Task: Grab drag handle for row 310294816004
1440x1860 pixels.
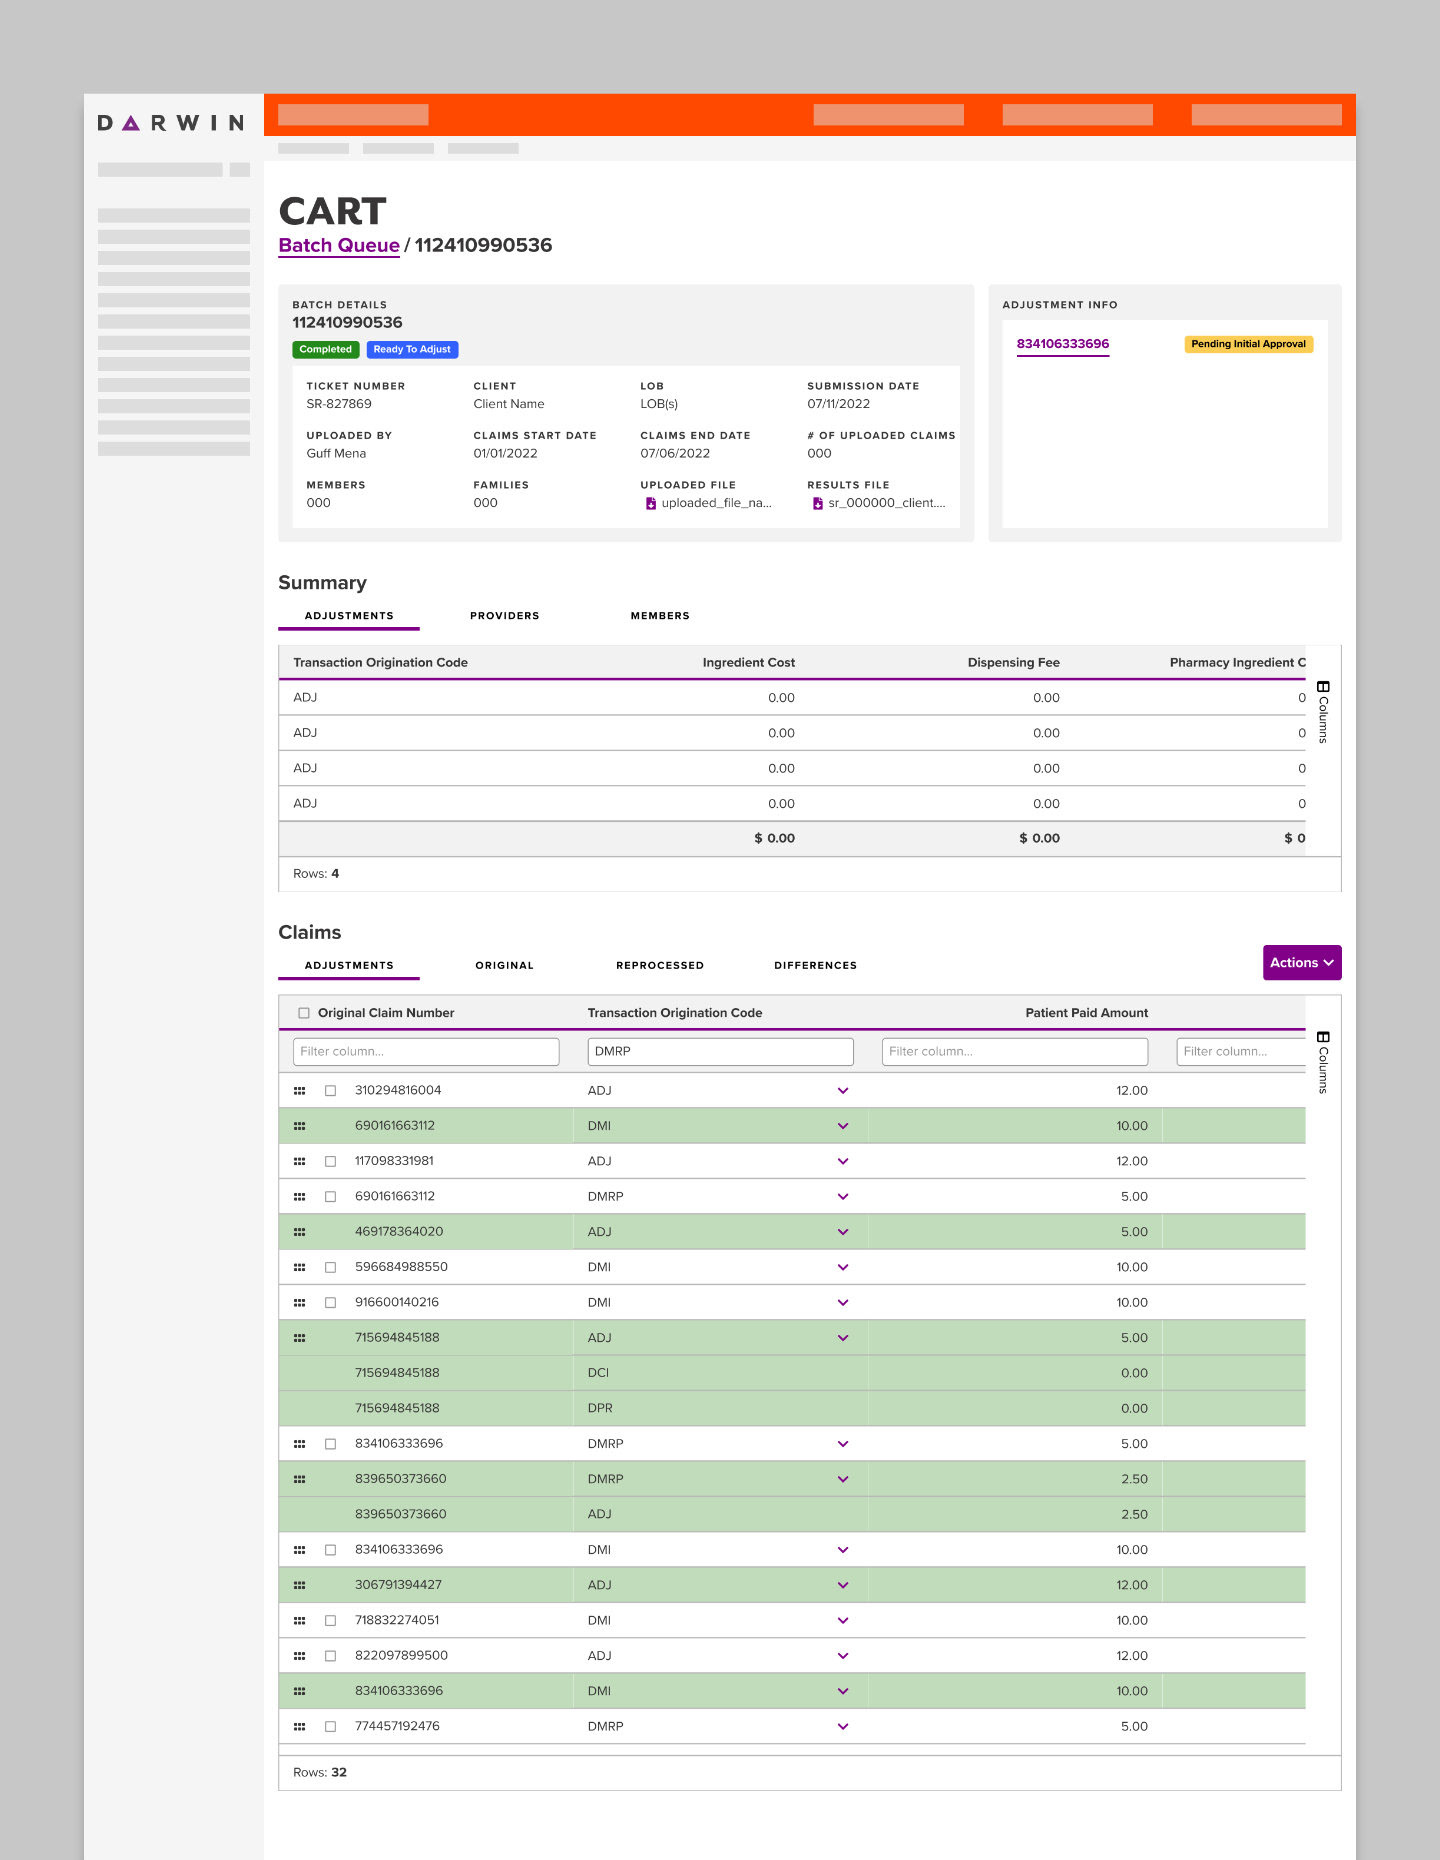Action: tap(299, 1091)
